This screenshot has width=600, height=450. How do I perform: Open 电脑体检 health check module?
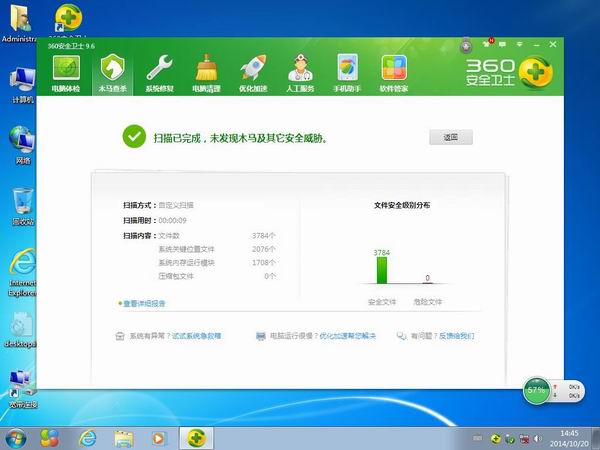pos(66,74)
